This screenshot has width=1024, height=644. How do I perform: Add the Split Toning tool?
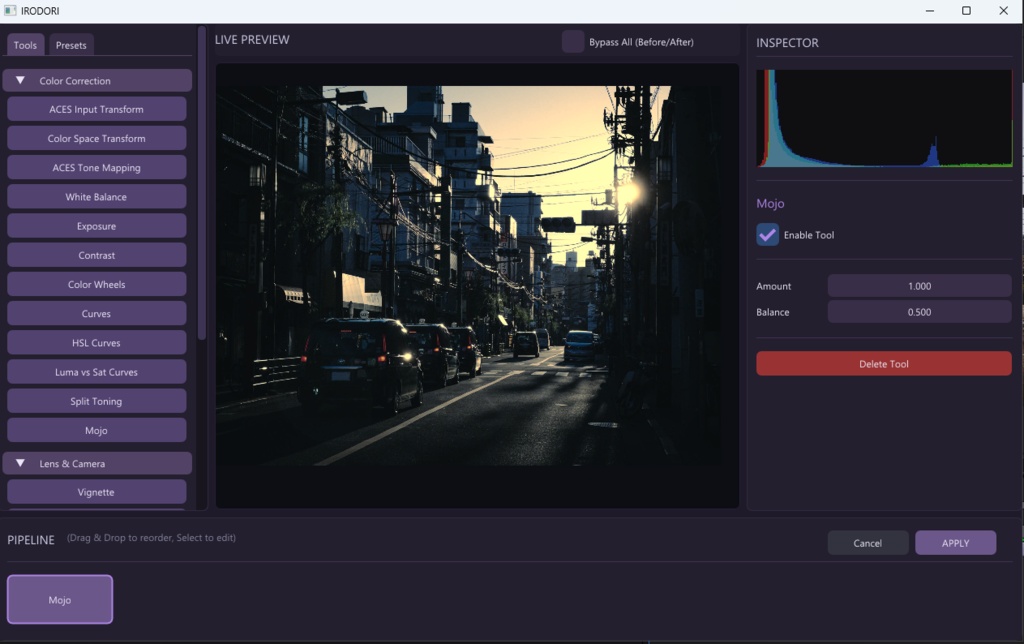97,401
